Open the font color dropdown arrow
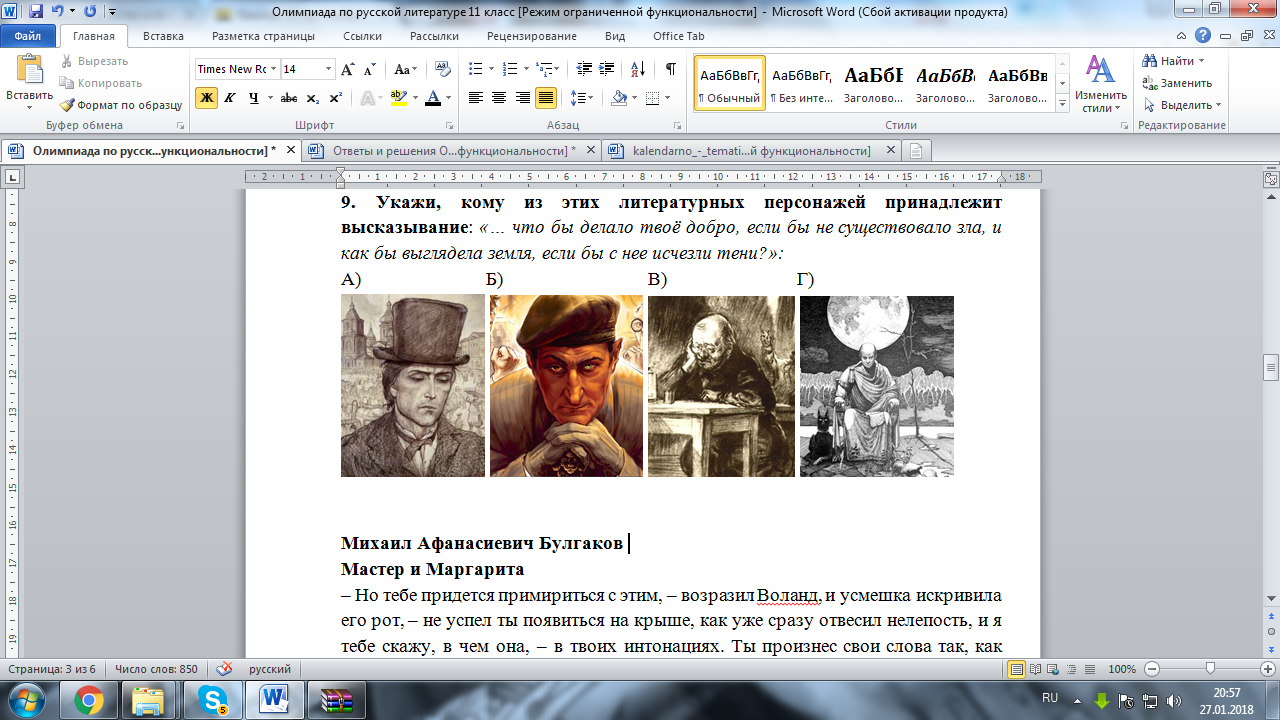This screenshot has width=1280, height=720. [448, 98]
